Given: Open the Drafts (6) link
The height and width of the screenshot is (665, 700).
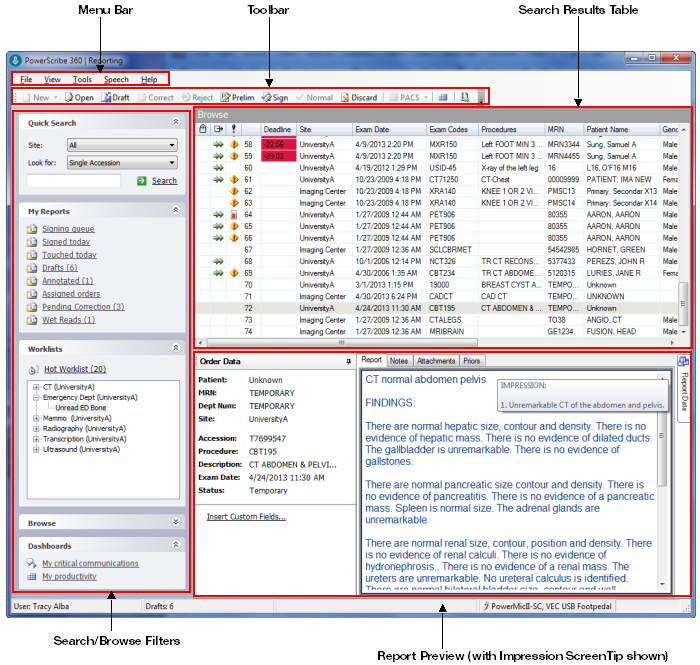Looking at the screenshot, I should click(60, 268).
